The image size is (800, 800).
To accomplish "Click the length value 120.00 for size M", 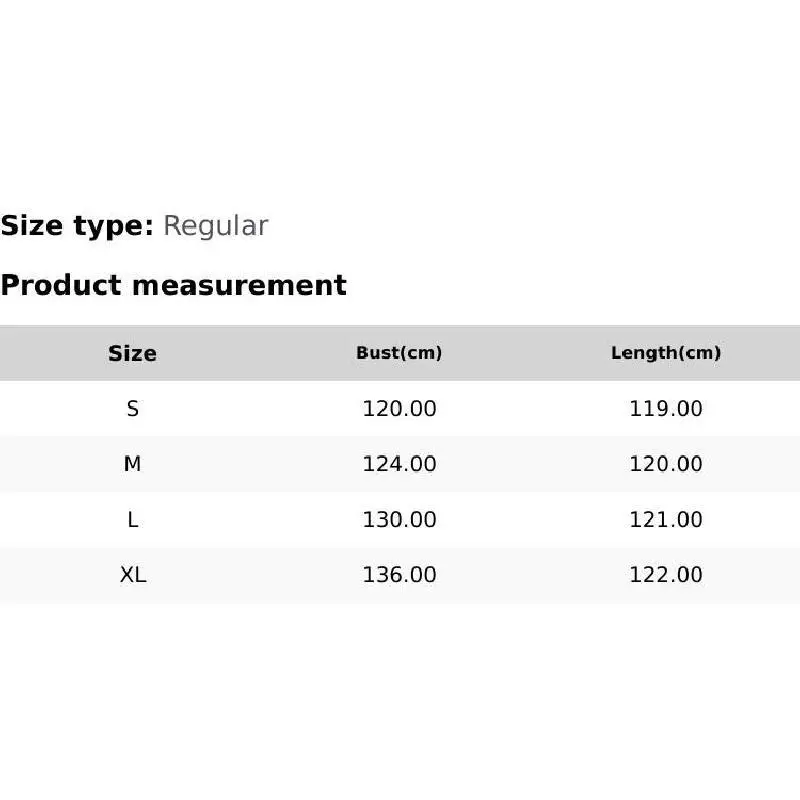I will 666,464.
